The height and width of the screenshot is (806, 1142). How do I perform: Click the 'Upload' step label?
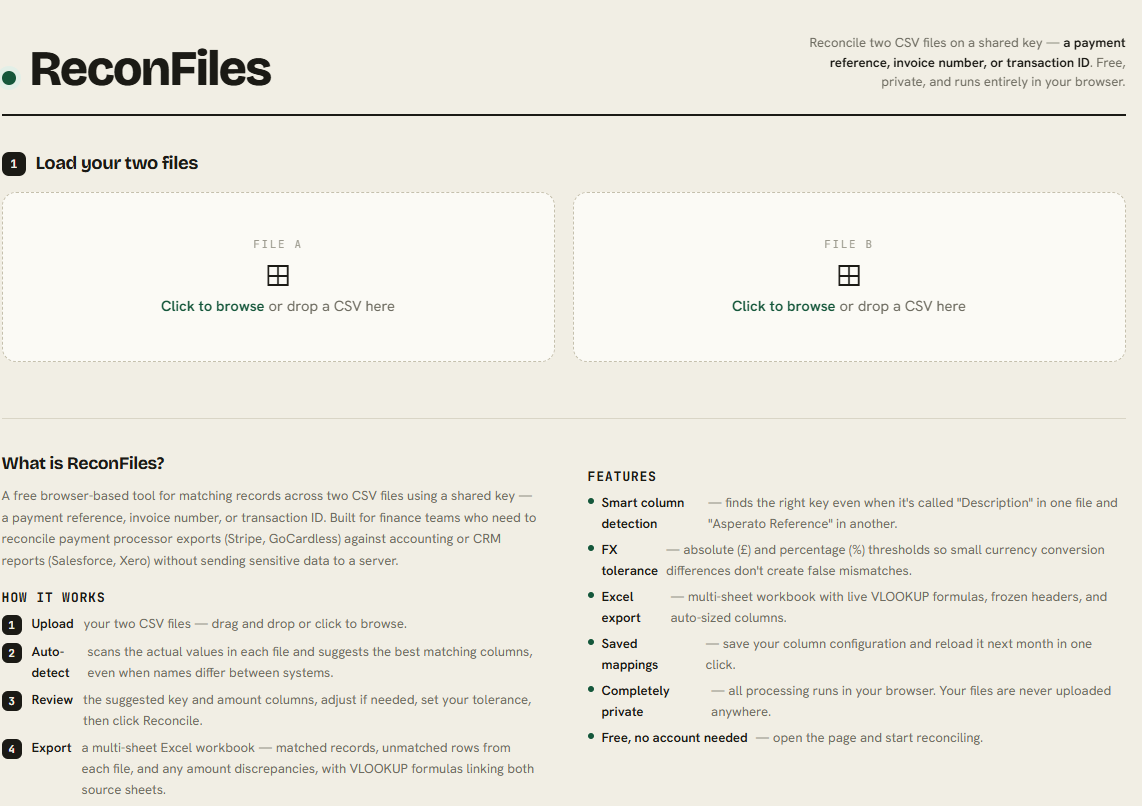pos(52,624)
